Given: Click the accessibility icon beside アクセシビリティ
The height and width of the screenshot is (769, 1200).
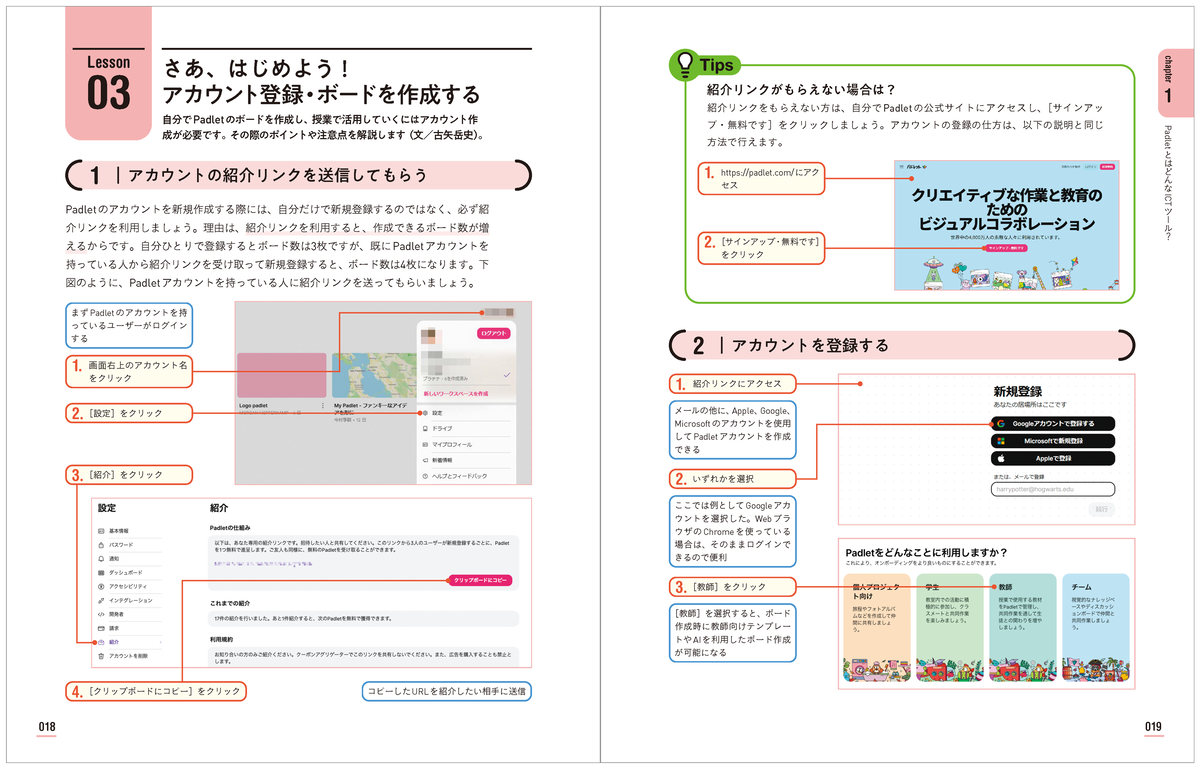Looking at the screenshot, I should (x=101, y=587).
